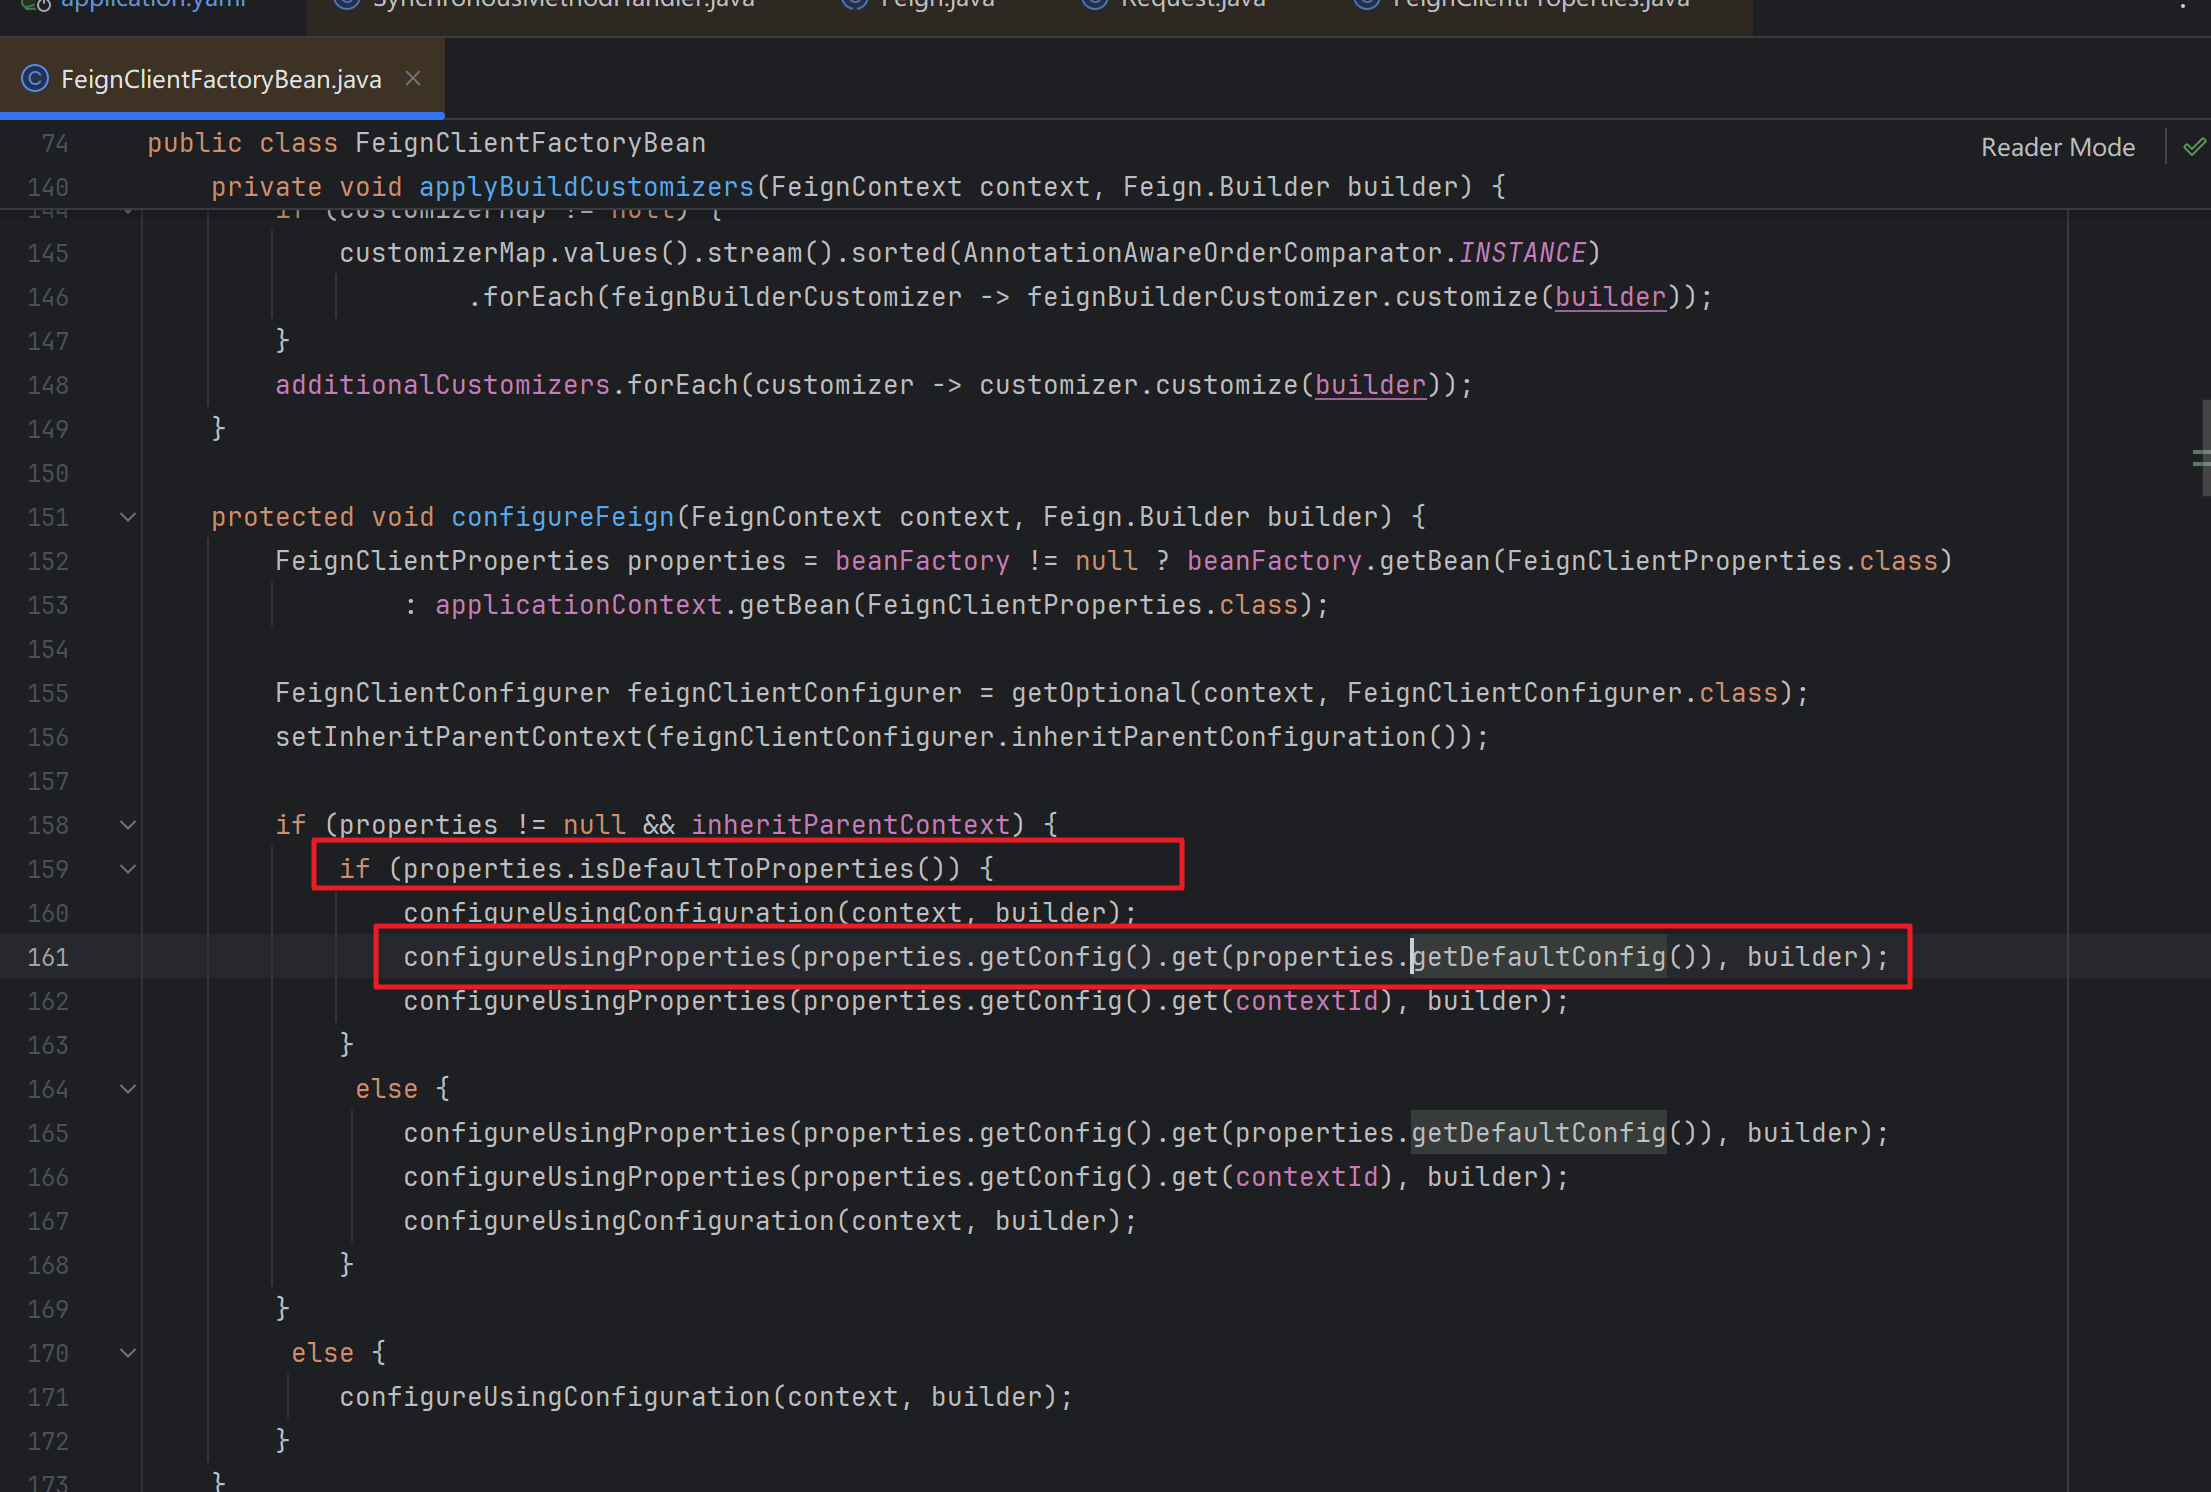
Task: Jump to sticky line 74 class declaration
Action: click(427, 143)
